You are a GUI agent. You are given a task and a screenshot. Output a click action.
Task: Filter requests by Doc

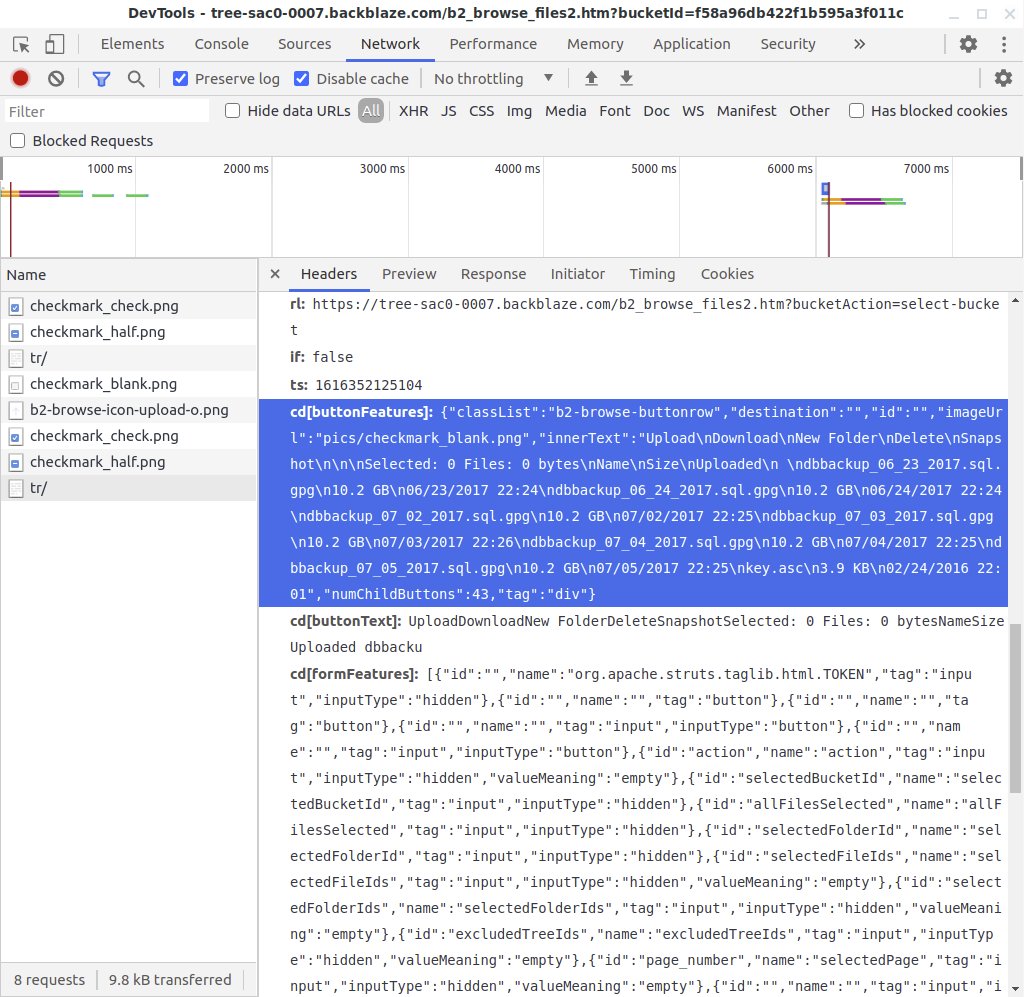click(656, 111)
